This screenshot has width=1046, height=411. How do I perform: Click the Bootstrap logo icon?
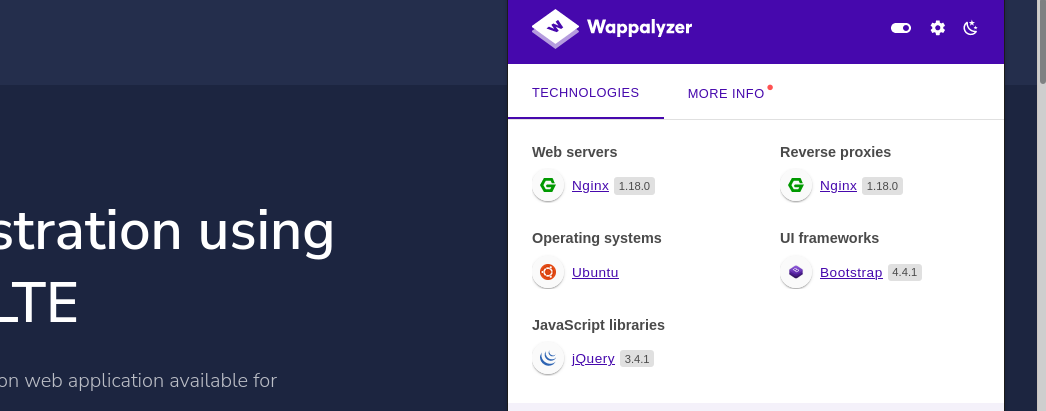click(796, 272)
